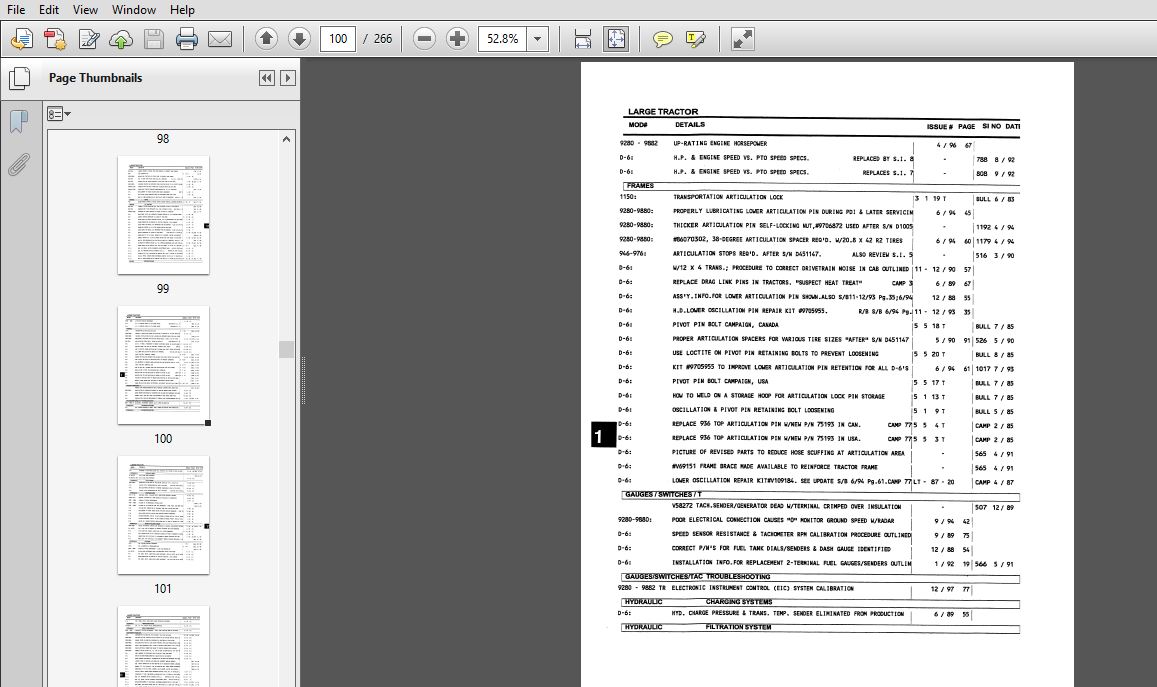1157x687 pixels.
Task: Click the ISSUE # column header
Action: click(939, 127)
